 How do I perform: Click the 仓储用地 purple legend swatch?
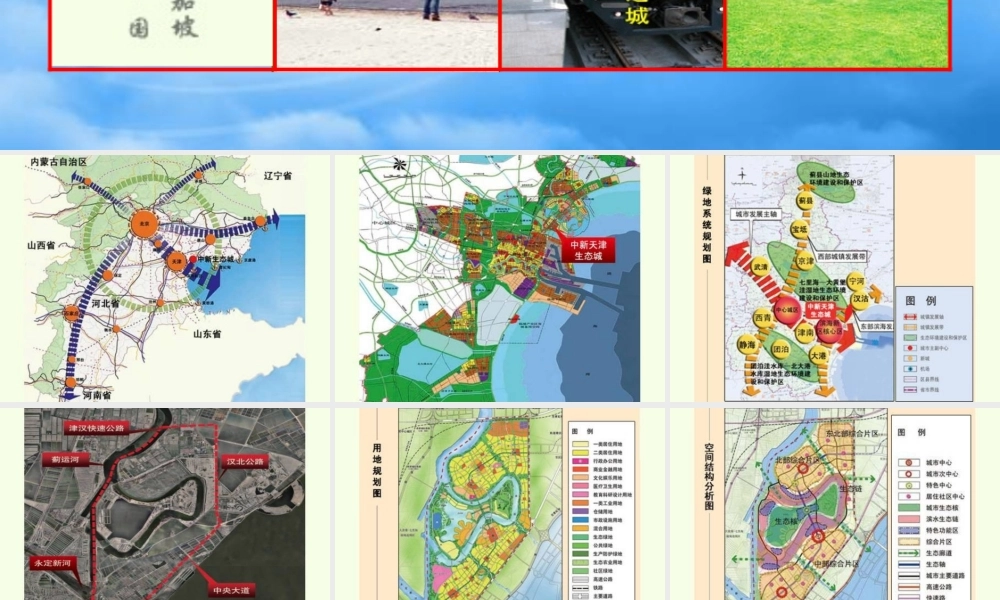580,511
